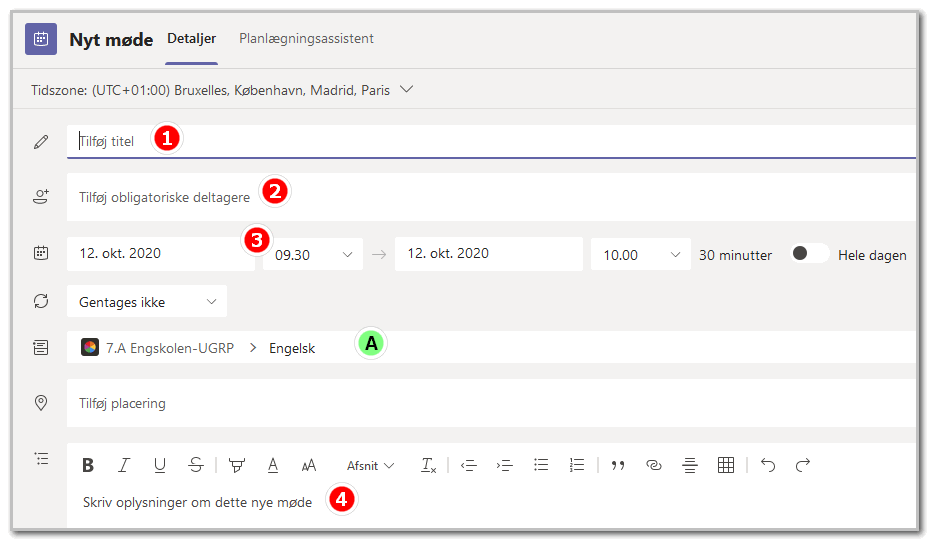Click the channel list icon

point(41,347)
